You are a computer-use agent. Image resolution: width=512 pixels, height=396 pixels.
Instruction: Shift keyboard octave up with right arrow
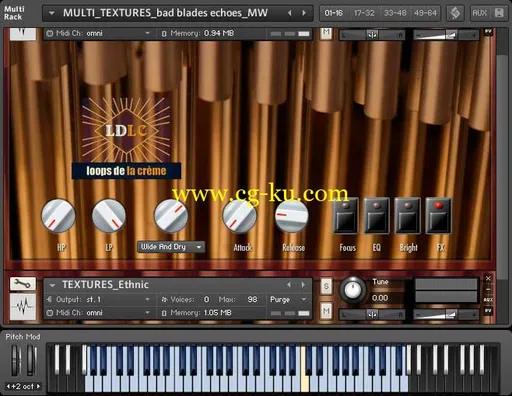click(x=38, y=386)
